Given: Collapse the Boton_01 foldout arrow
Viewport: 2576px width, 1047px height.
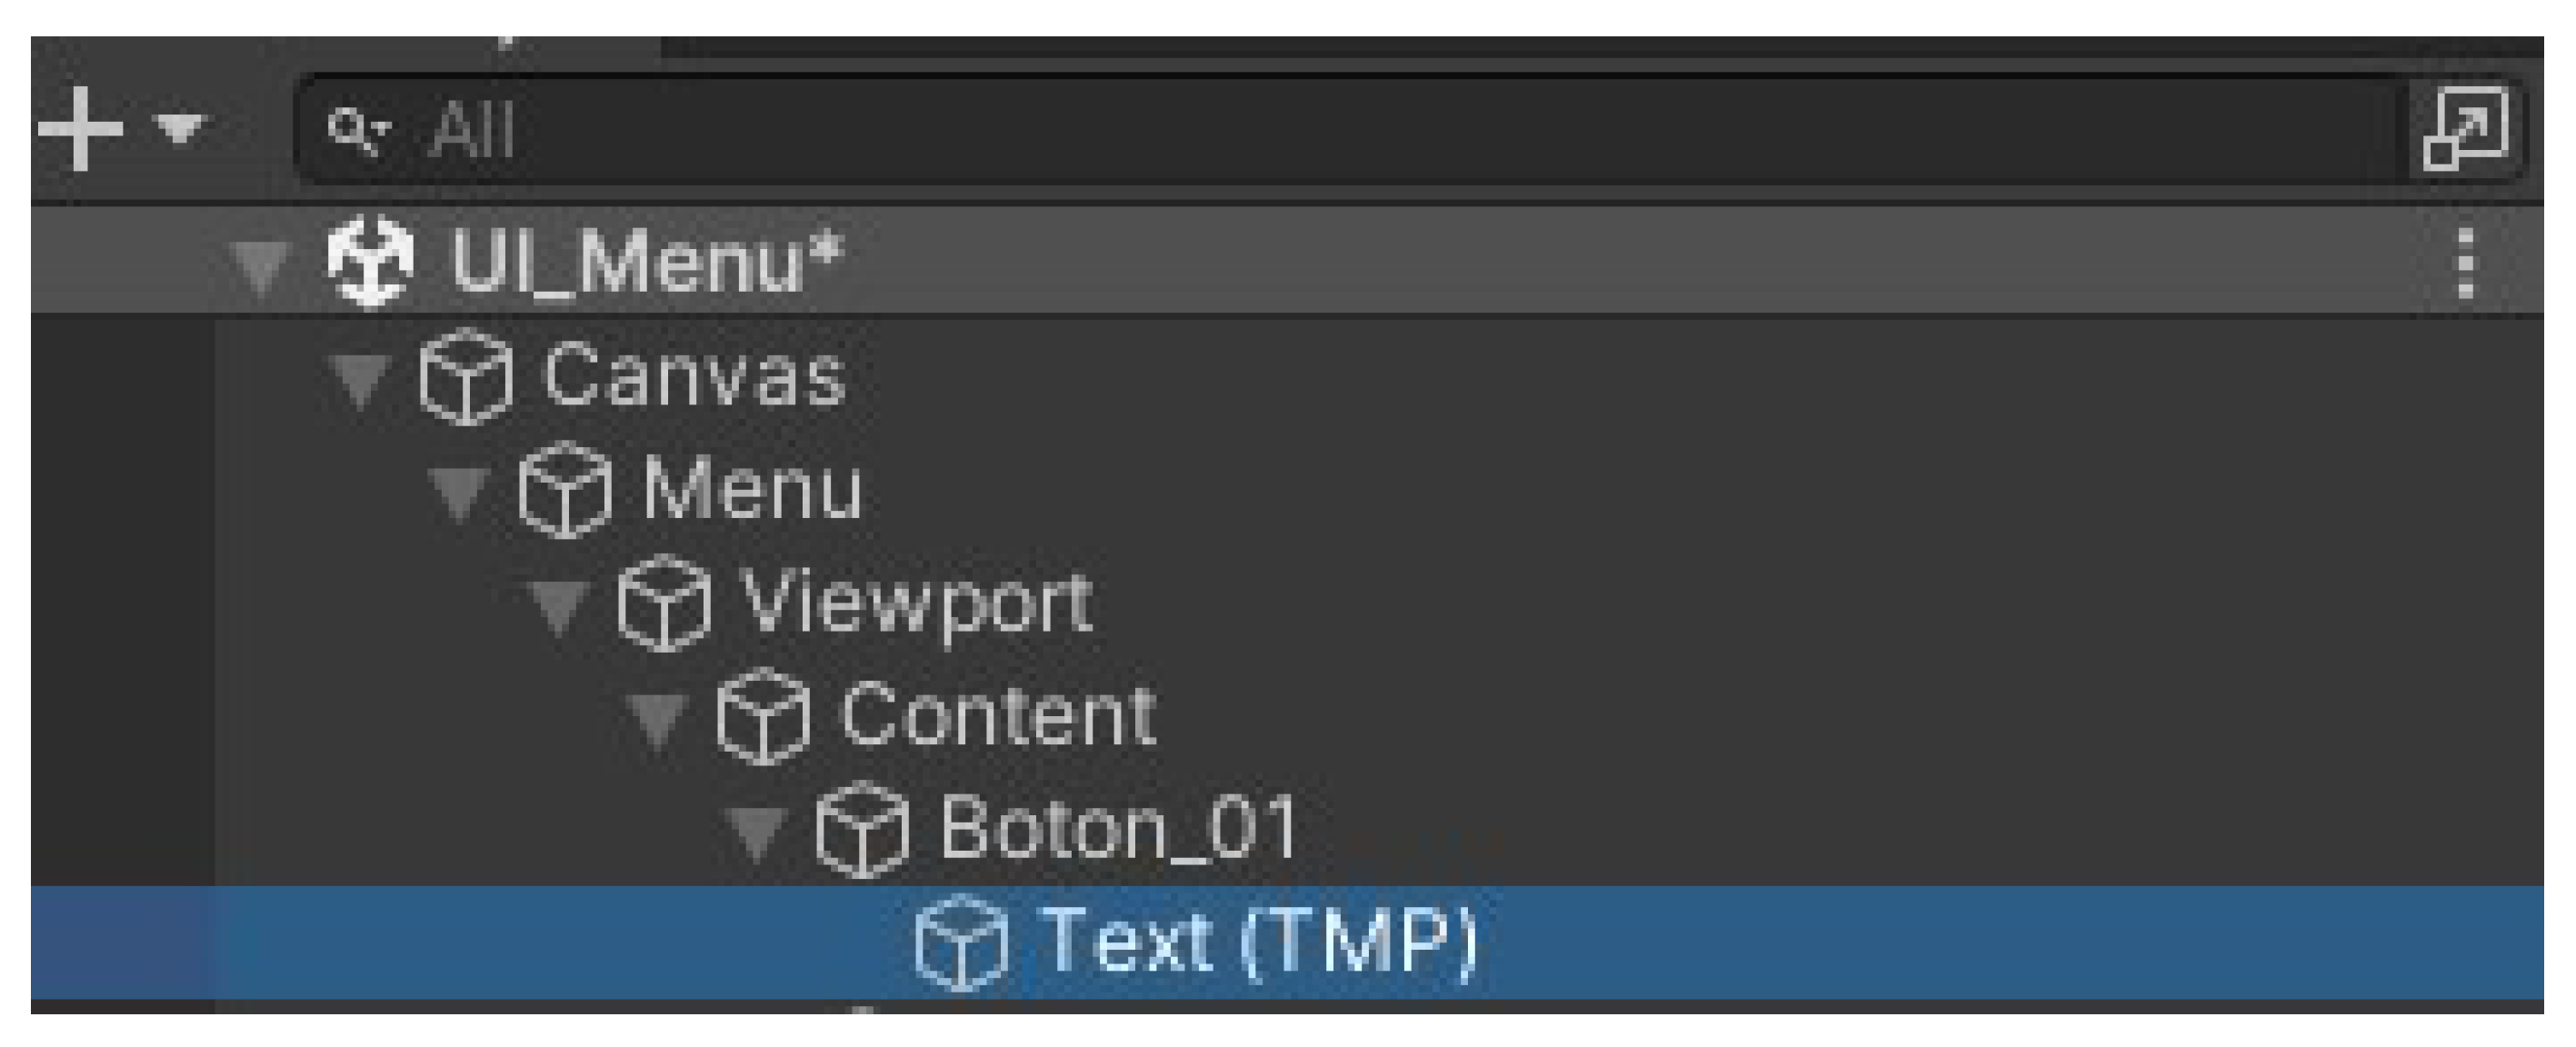Looking at the screenshot, I should pos(757,833).
